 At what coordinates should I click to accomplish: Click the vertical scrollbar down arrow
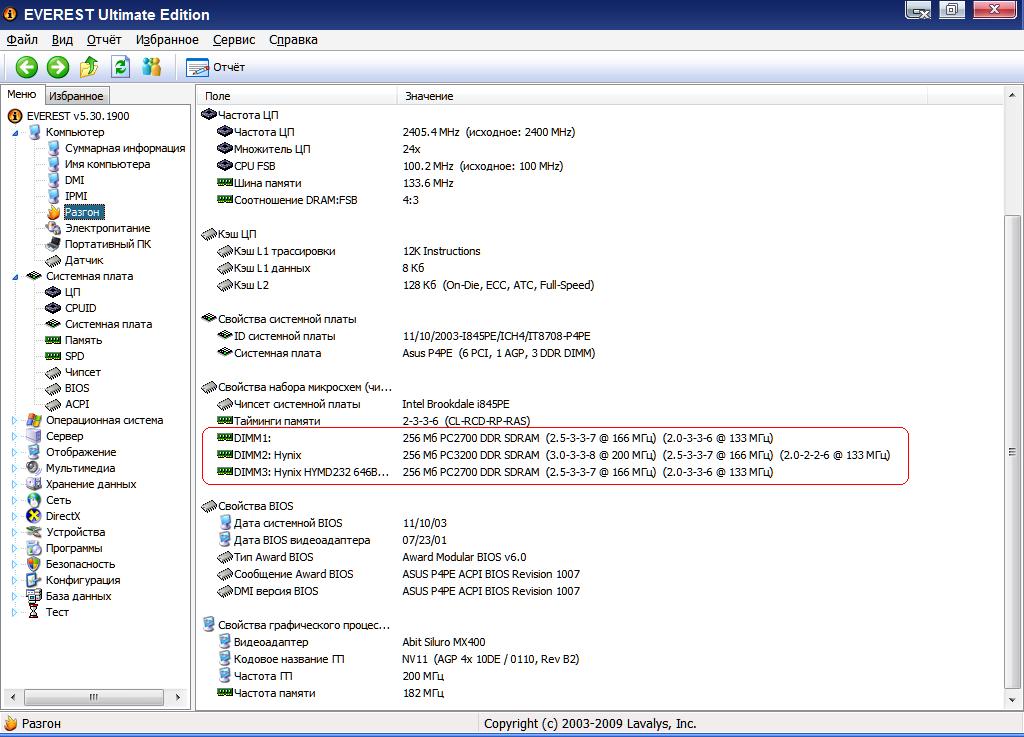pos(1012,700)
